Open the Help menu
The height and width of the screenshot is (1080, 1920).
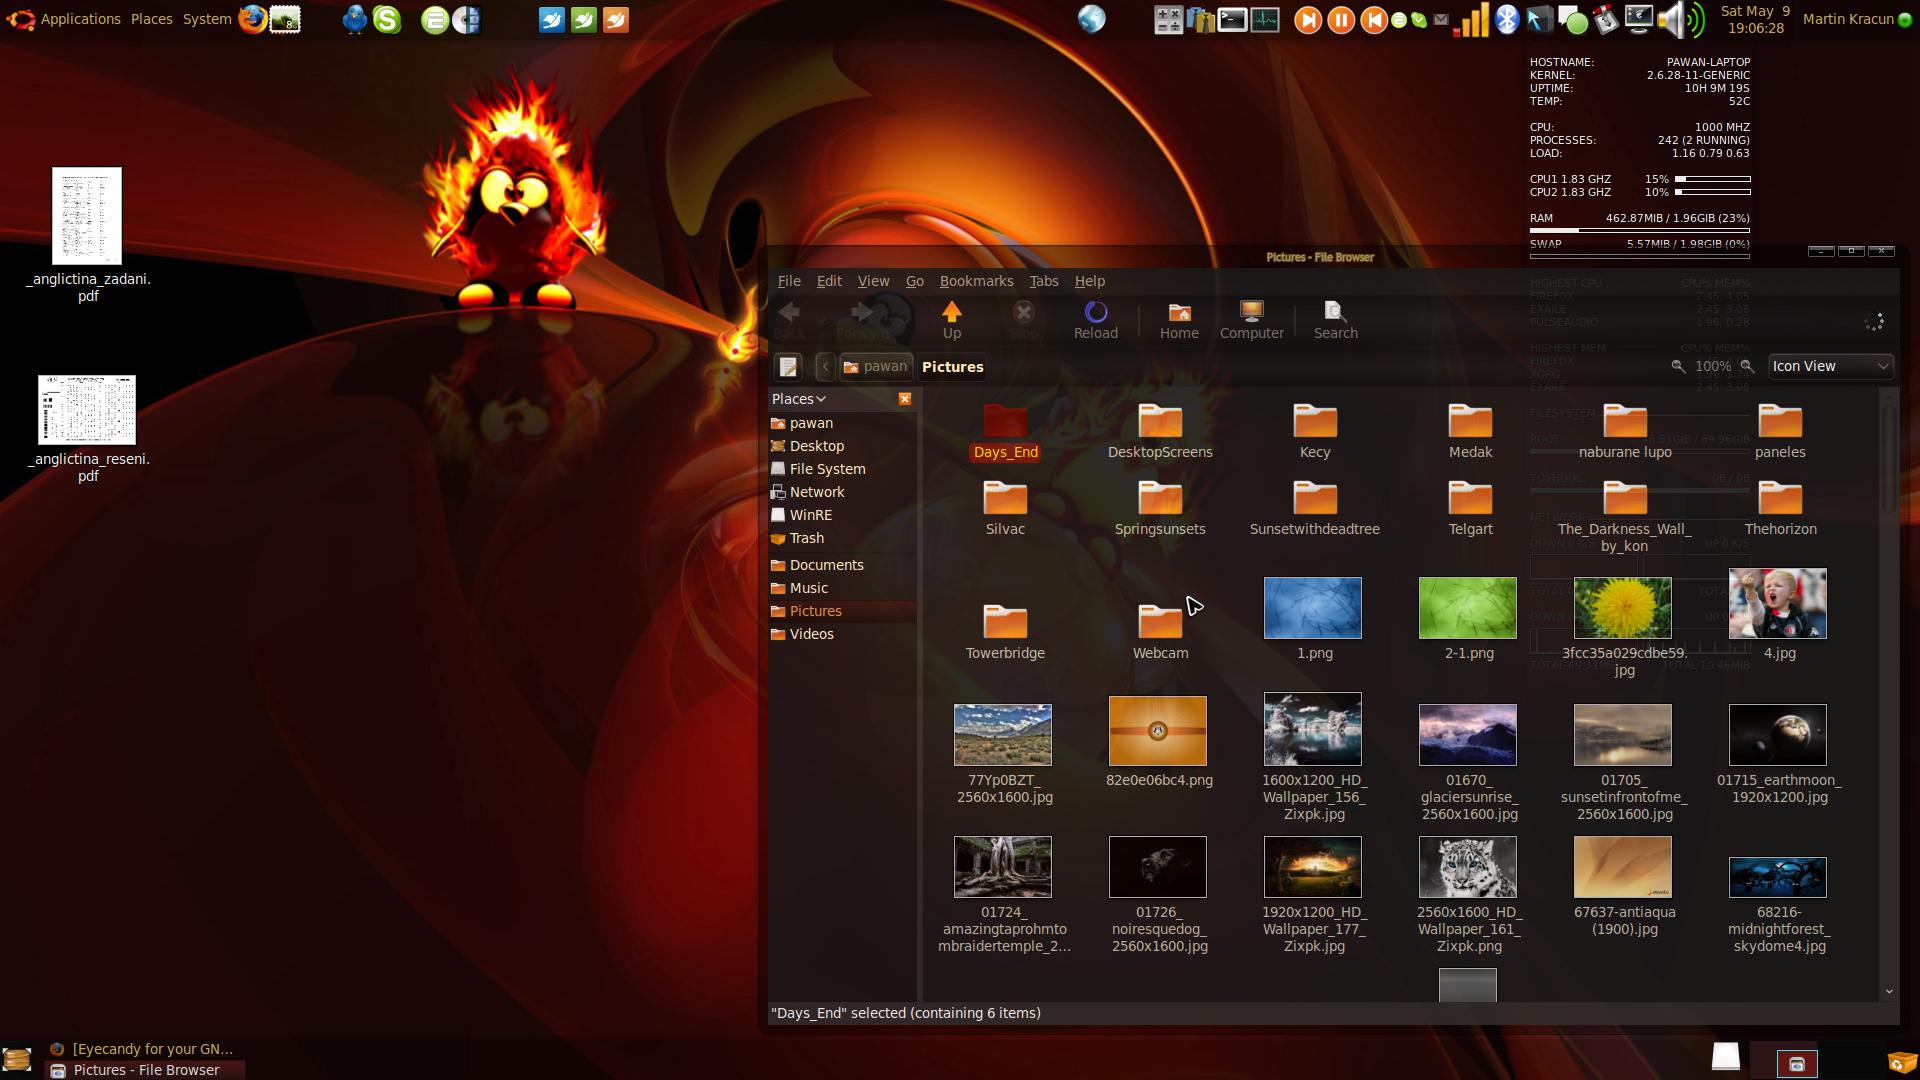pyautogui.click(x=1089, y=281)
